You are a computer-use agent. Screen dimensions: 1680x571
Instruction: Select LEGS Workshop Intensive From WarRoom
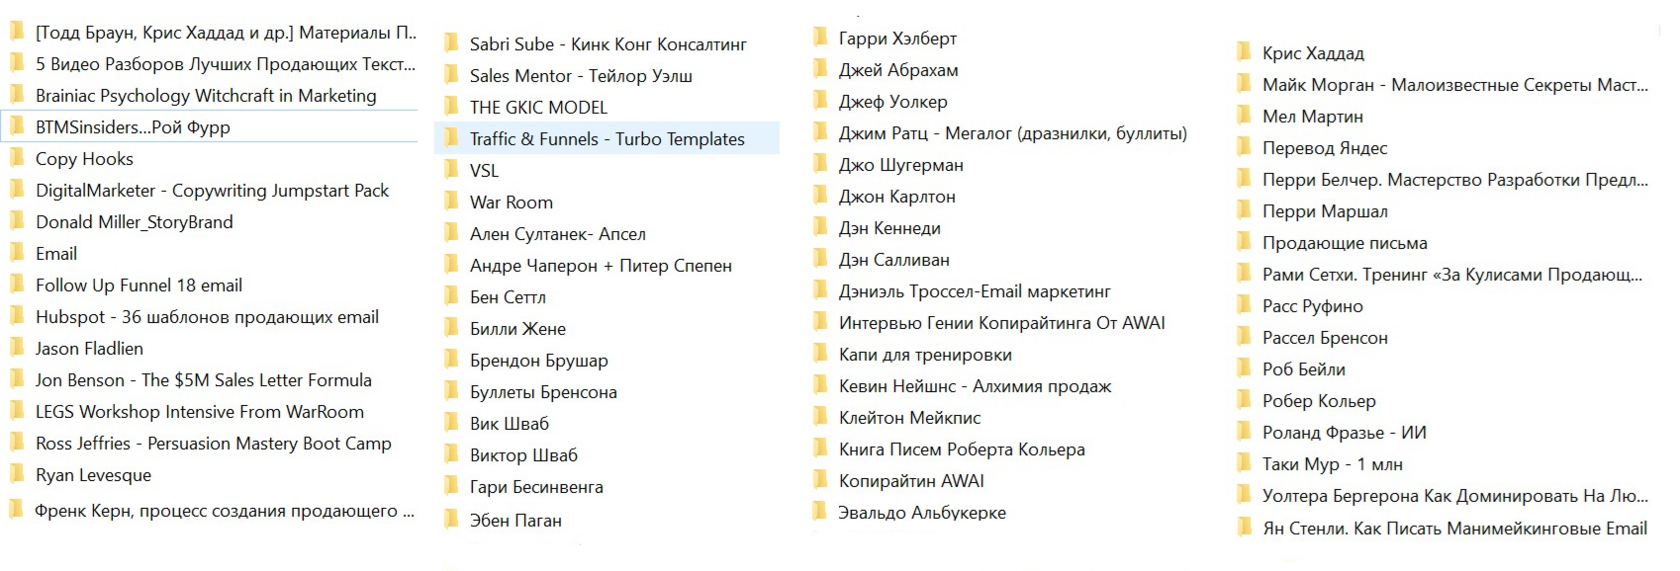click(200, 412)
